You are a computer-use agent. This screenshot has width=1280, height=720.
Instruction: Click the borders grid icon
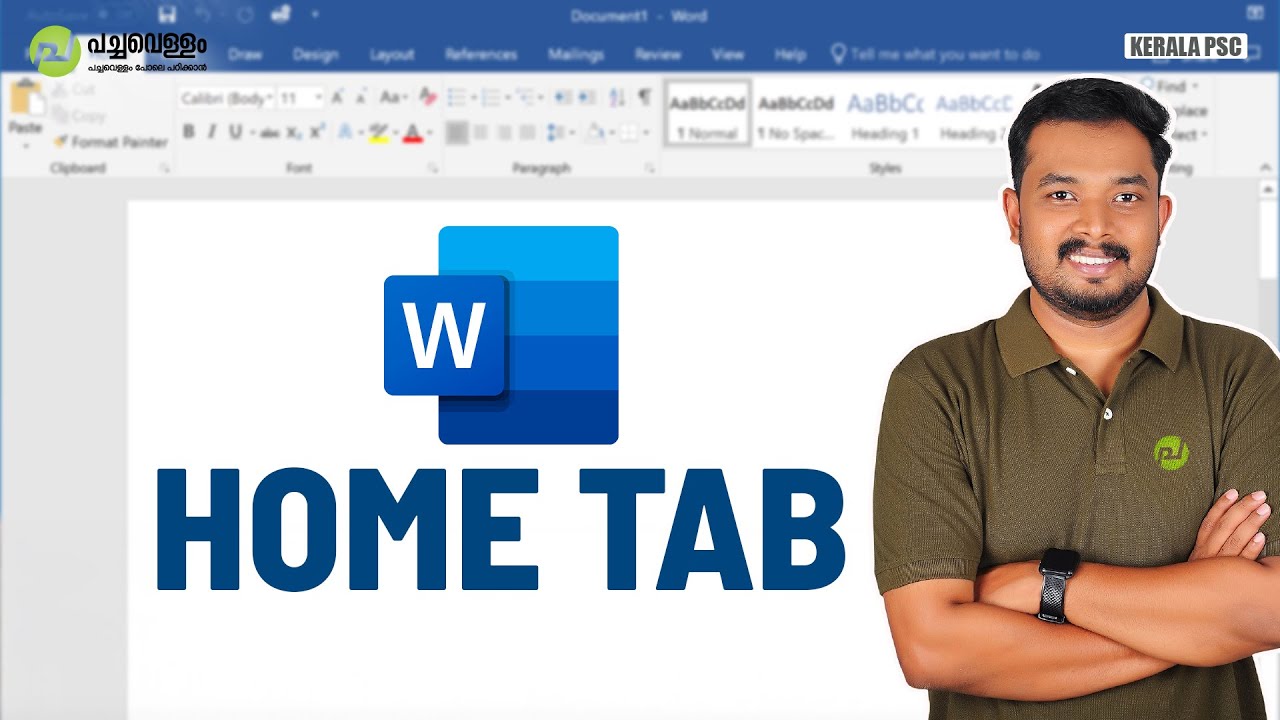tap(628, 132)
